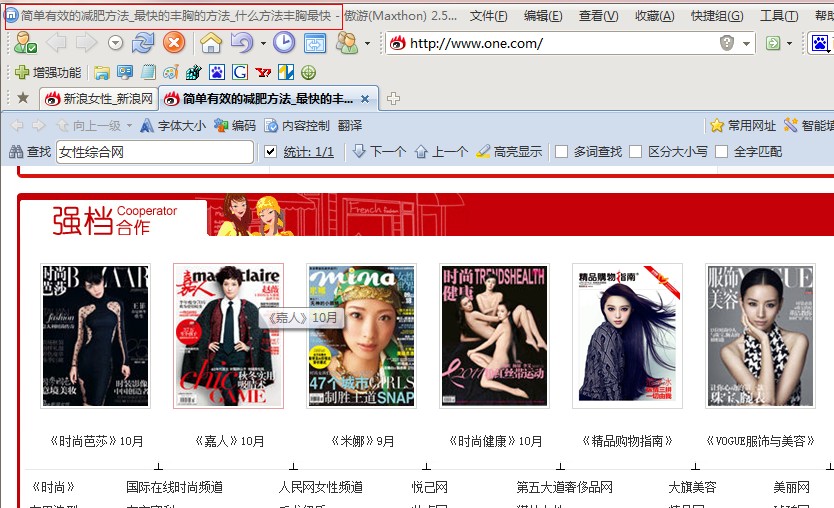The height and width of the screenshot is (508, 834).
Task: Open the Marie Claire 嘉人 magazine cover
Action: (x=228, y=336)
